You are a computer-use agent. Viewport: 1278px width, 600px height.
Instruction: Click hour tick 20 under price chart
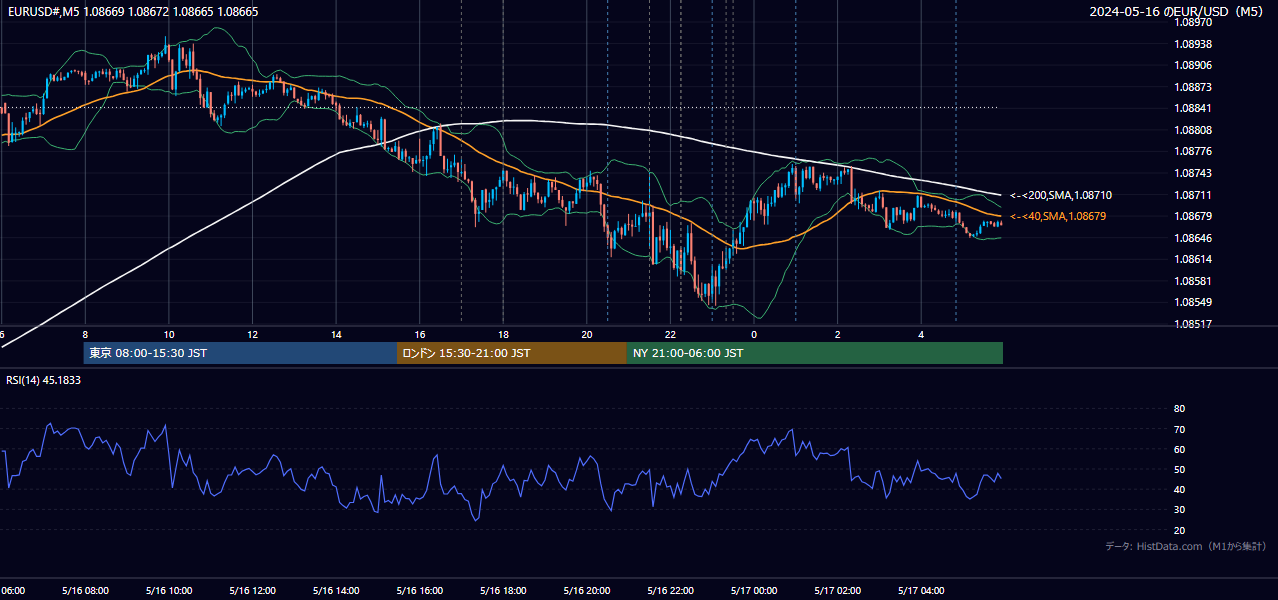coord(587,334)
